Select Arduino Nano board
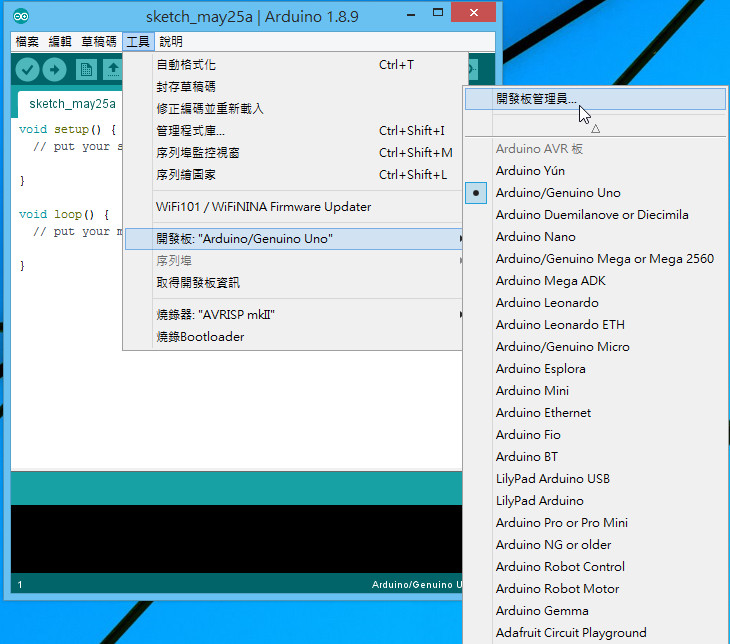730x644 pixels. pos(595,237)
